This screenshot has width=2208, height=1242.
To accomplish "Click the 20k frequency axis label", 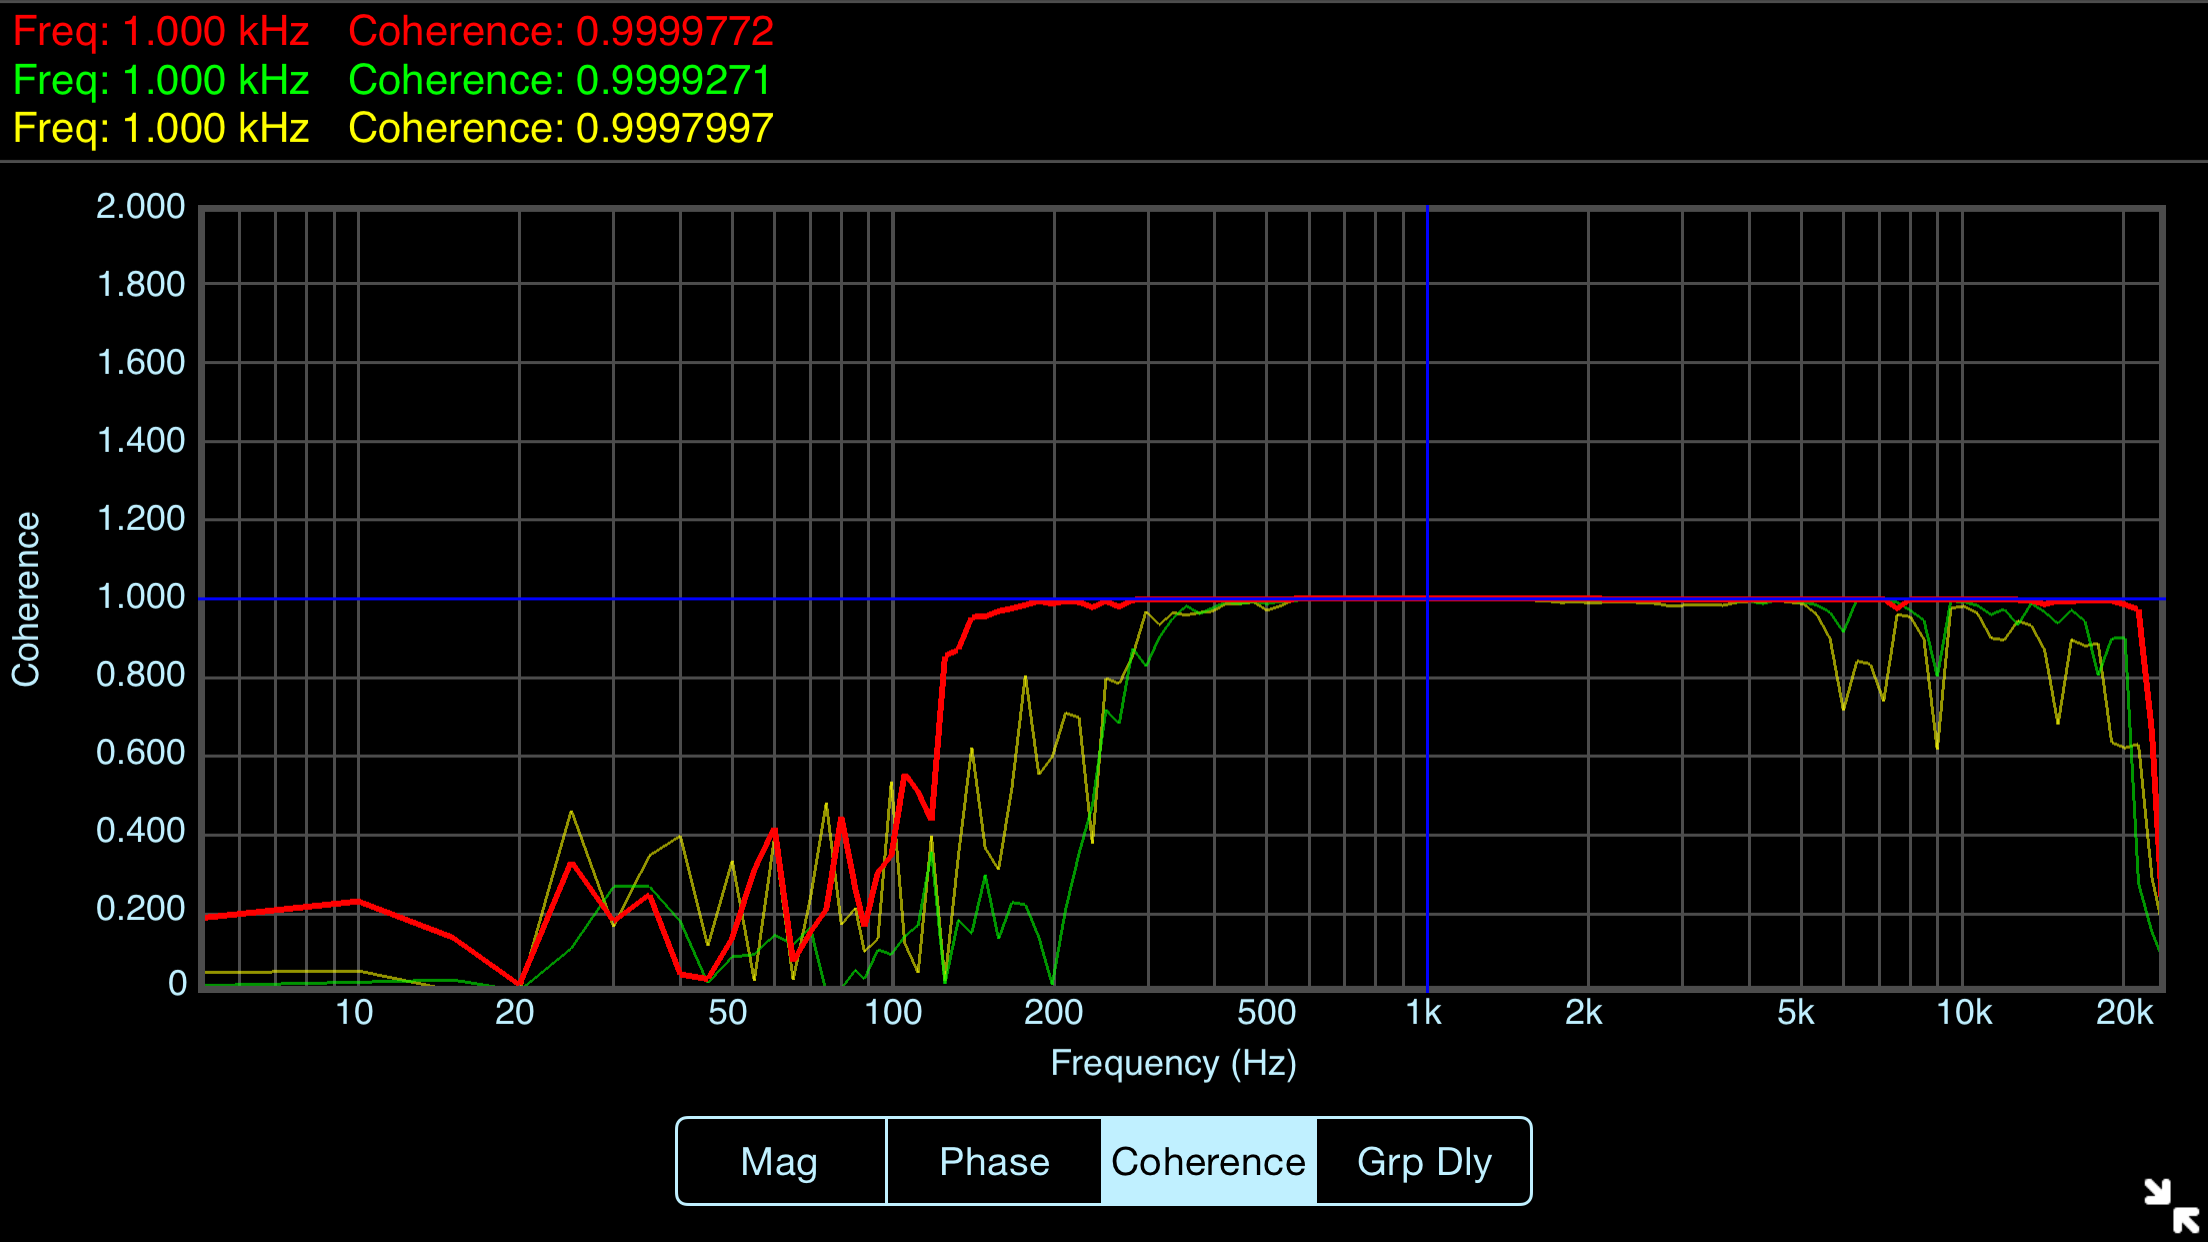I will point(2124,1013).
